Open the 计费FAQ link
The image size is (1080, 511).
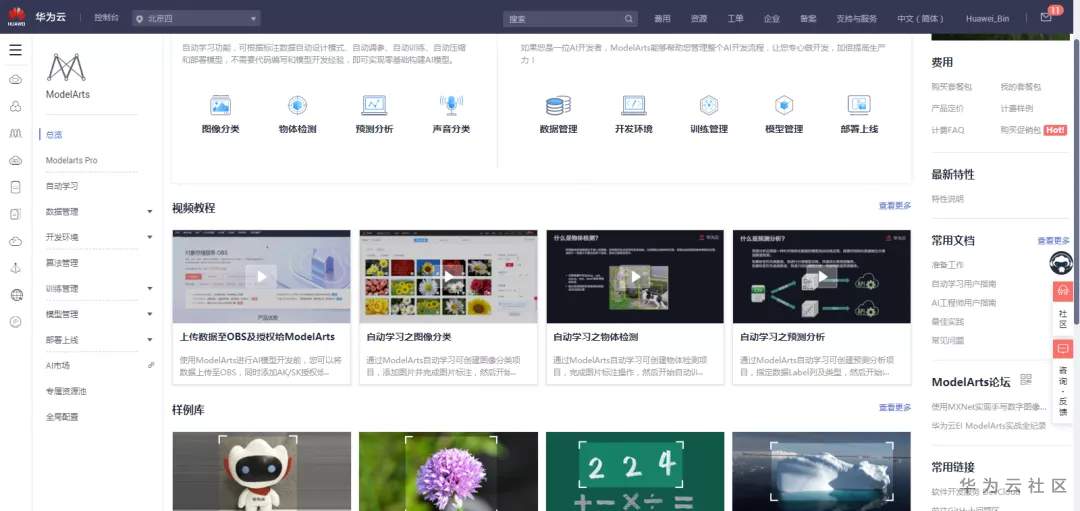[948, 129]
